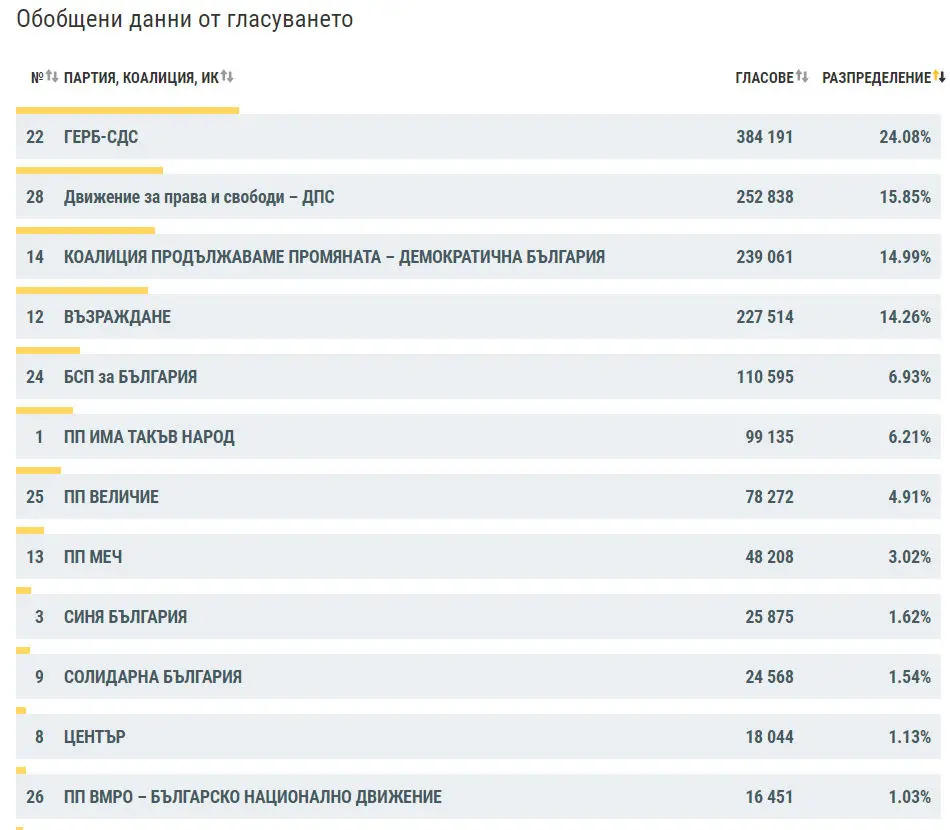Click sort arrows beside ПАРТИЯ, КОАЛИЦИЯ, ИК

point(227,77)
